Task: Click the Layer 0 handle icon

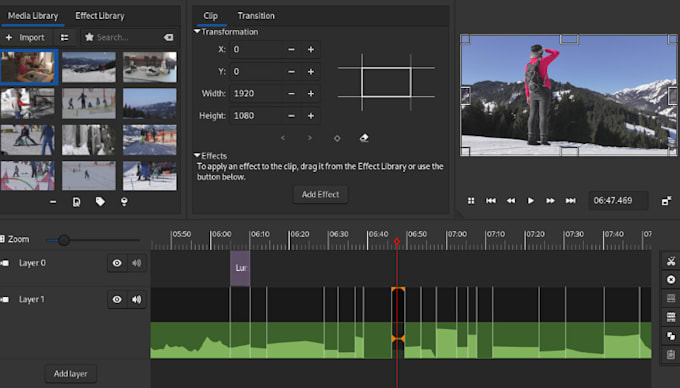Action: click(x=5, y=263)
